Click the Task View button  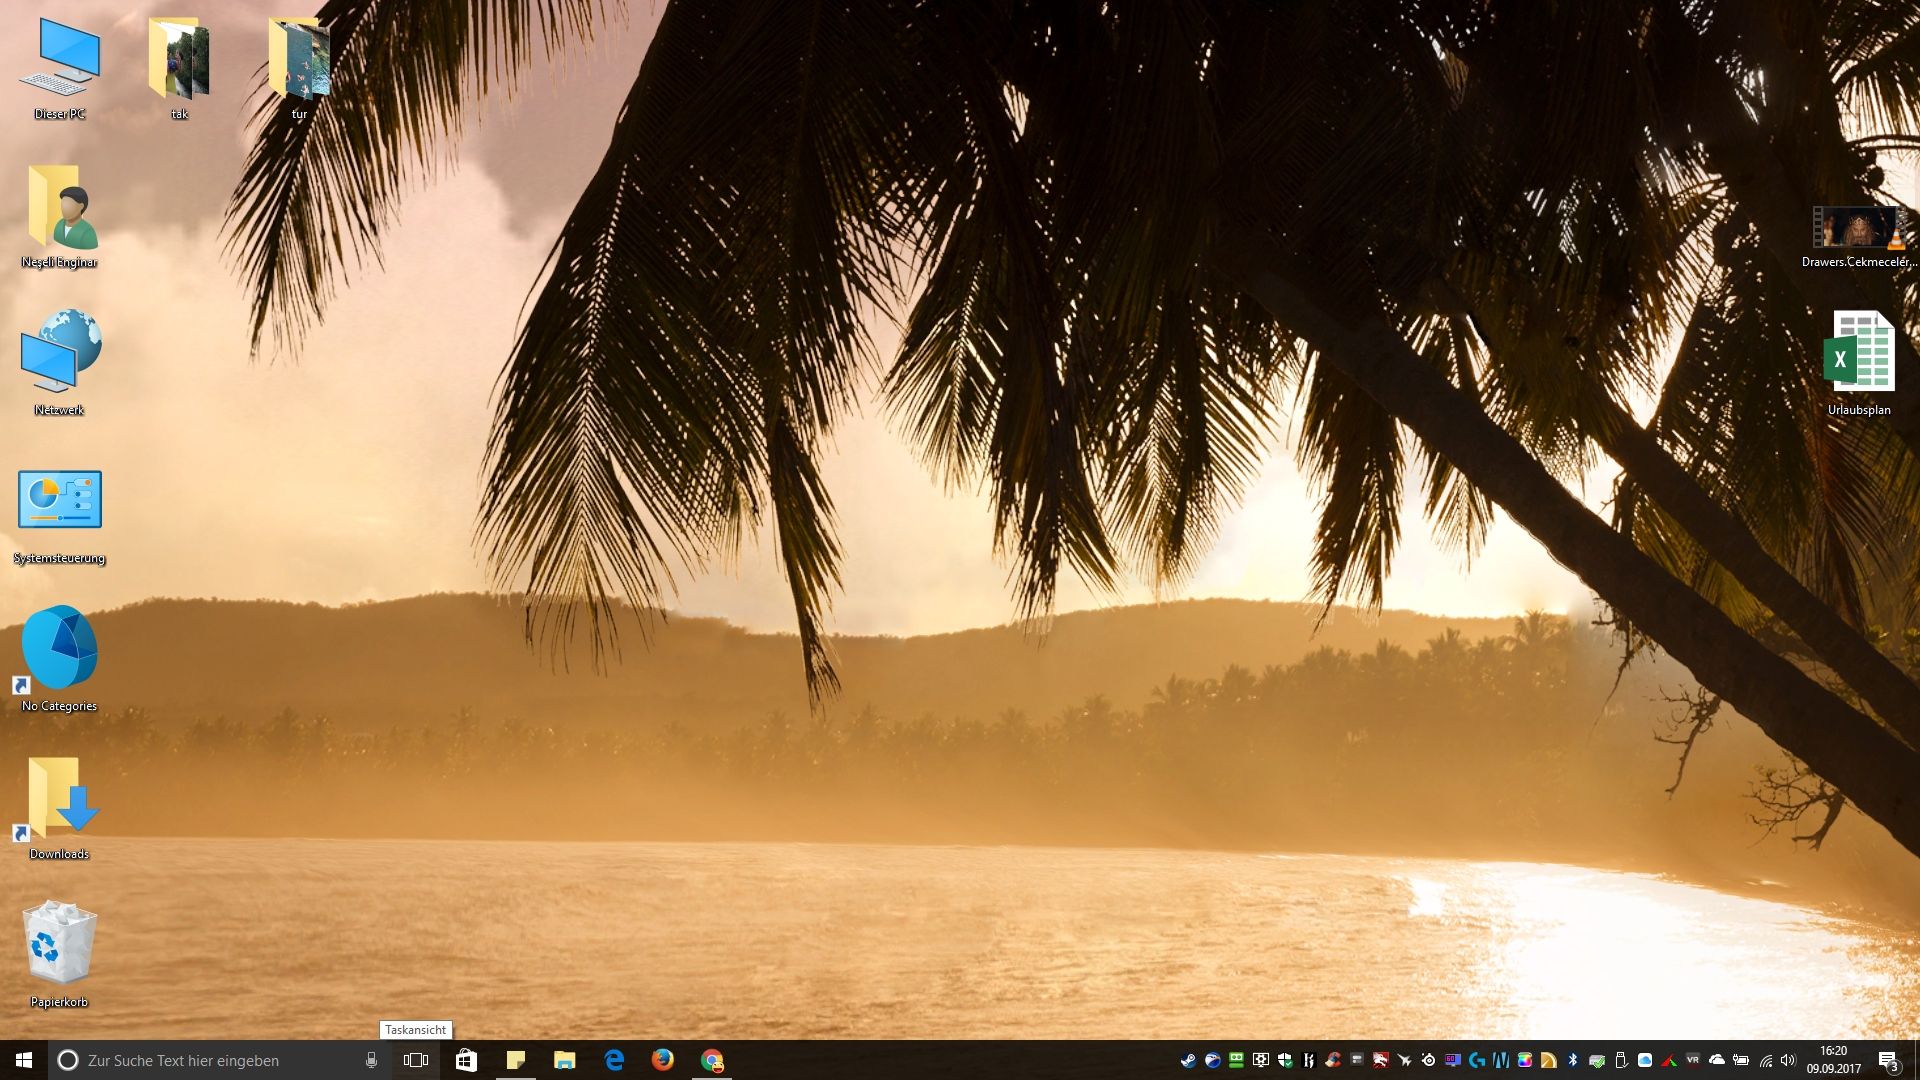pos(416,1060)
